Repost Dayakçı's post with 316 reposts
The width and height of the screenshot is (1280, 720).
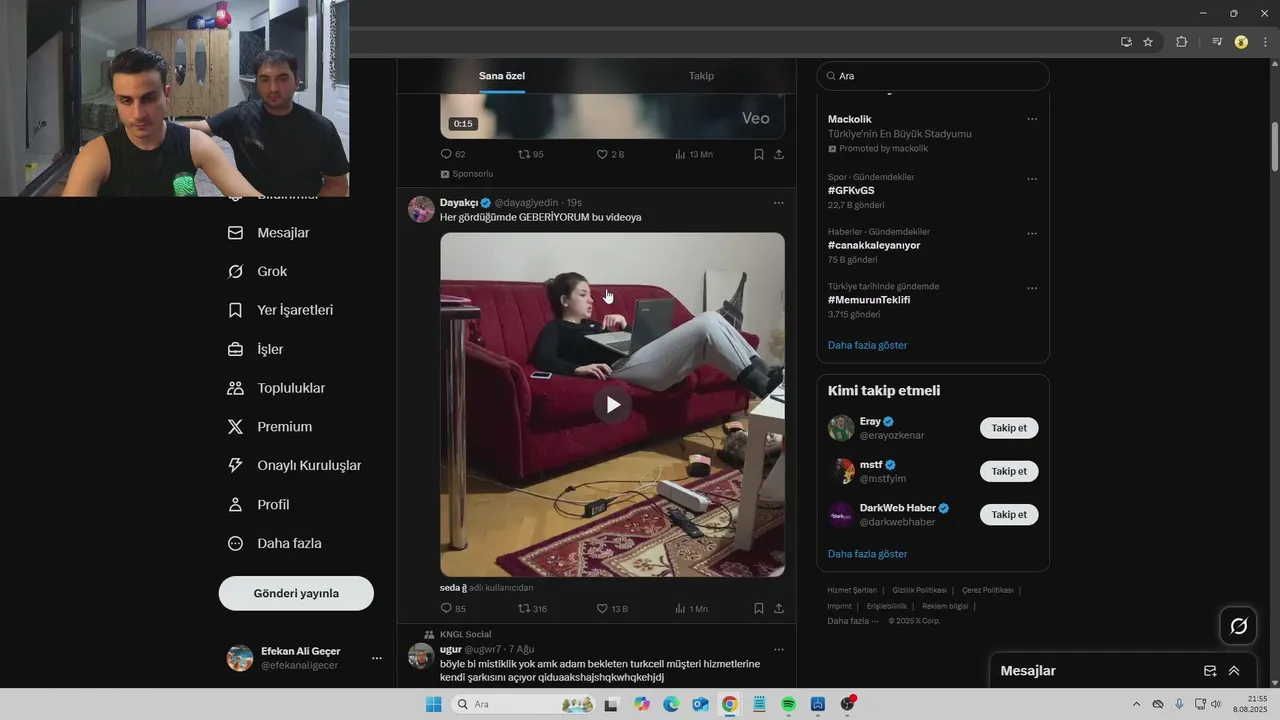point(532,608)
